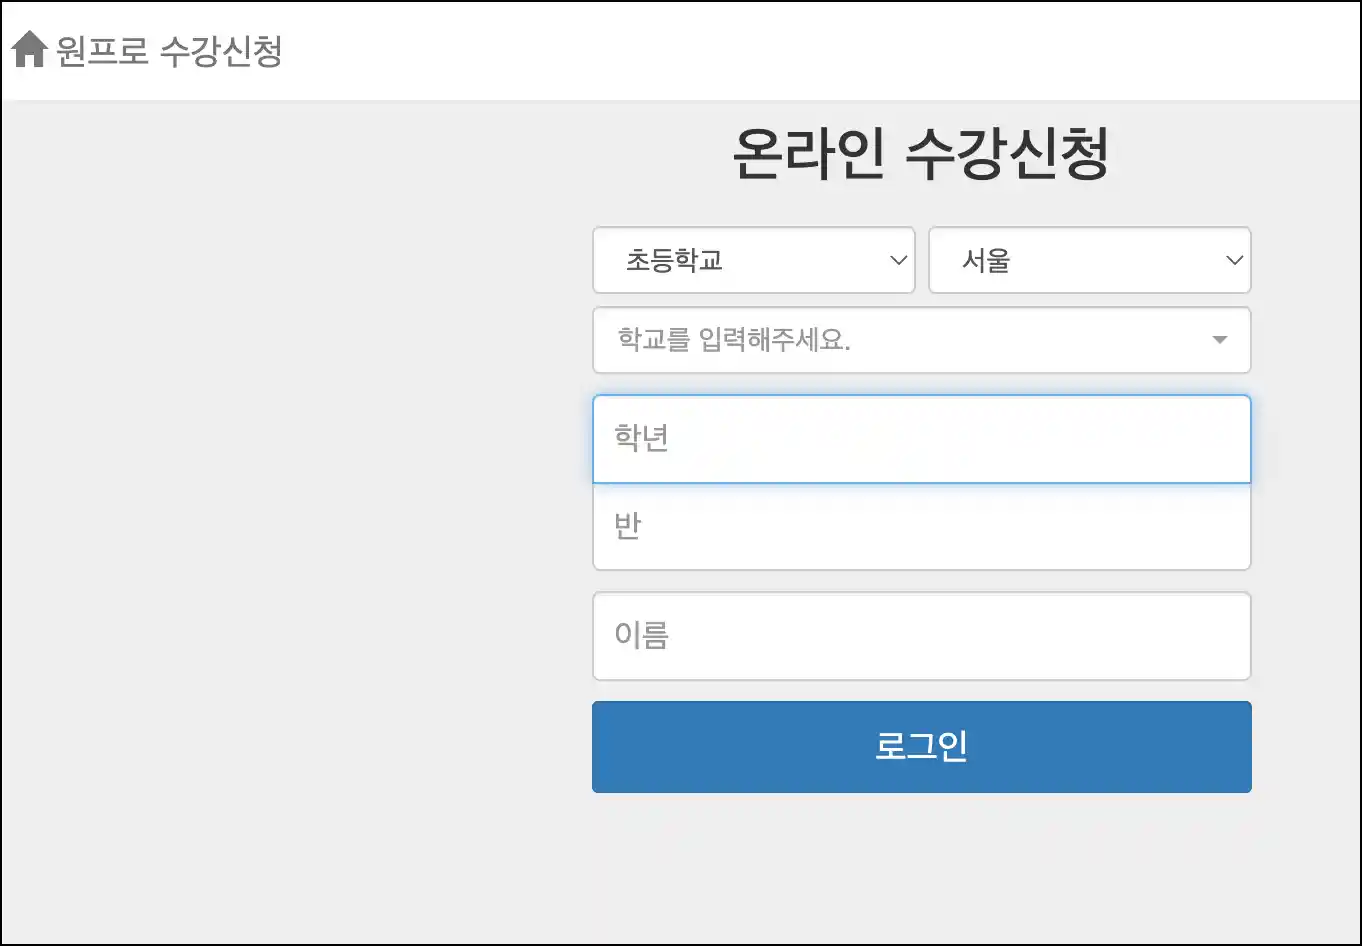Image resolution: width=1362 pixels, height=946 pixels.
Task: Open the 학교를 입력해주세요 school selector
Action: (x=922, y=340)
